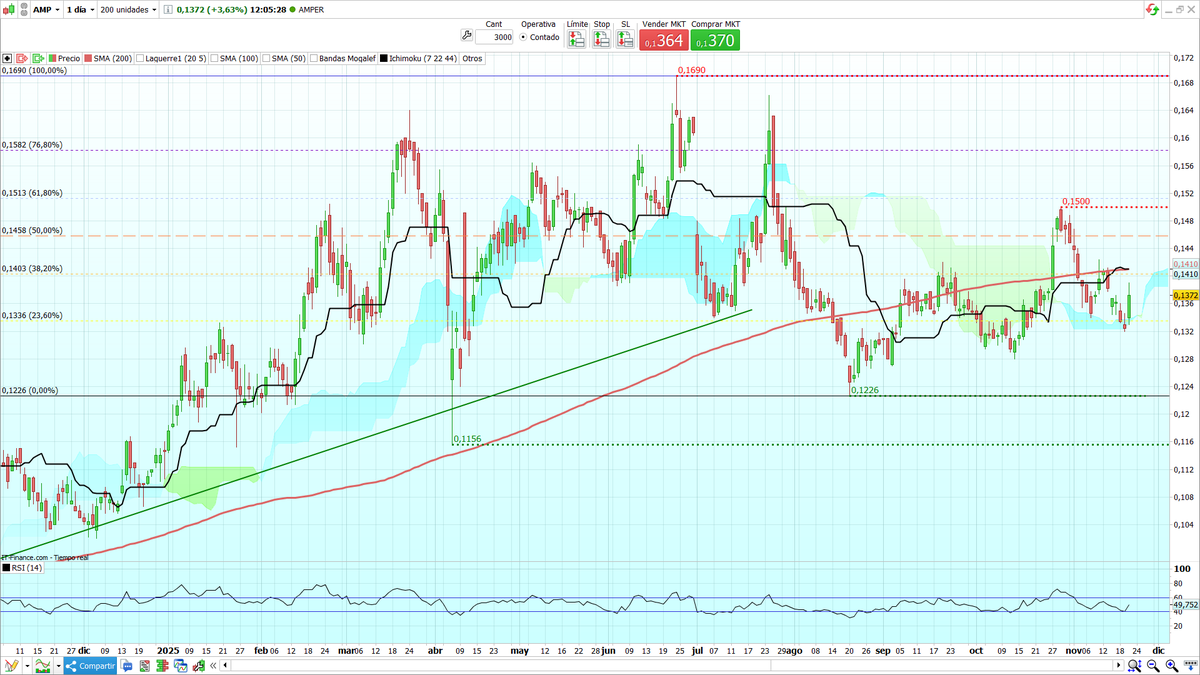
Task: Place a Stop order icon
Action: (601, 39)
